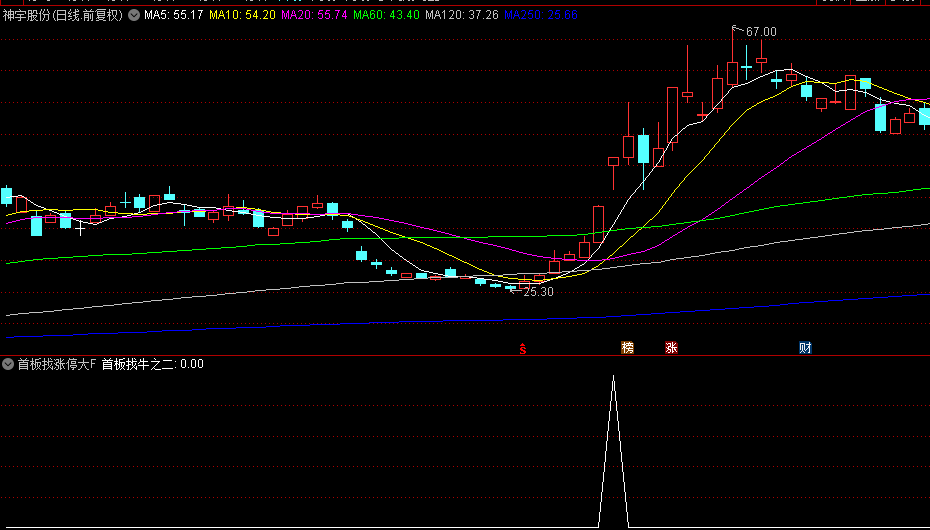Expand the main chart indicator dropdown arrow
This screenshot has height=530, width=930.
click(134, 16)
